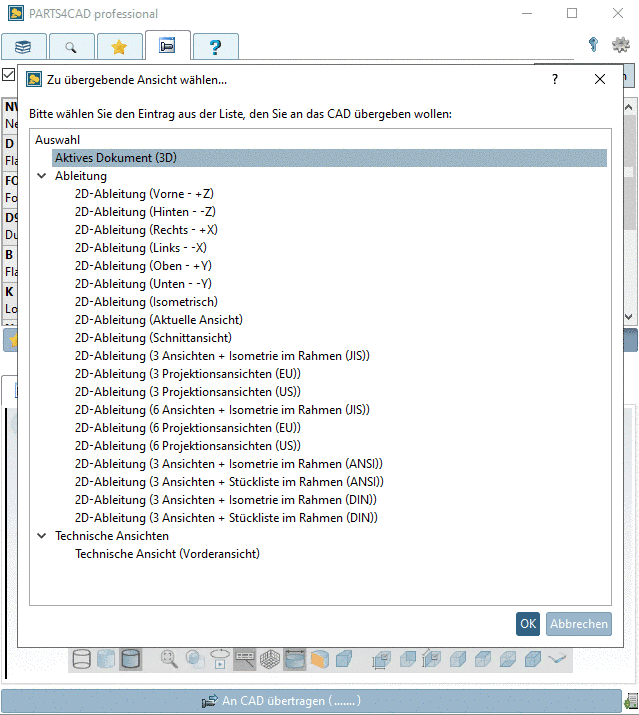Select 2D-Ableitung (Unten - -Y)
Viewport: 639px width, 715px height.
tap(143, 284)
